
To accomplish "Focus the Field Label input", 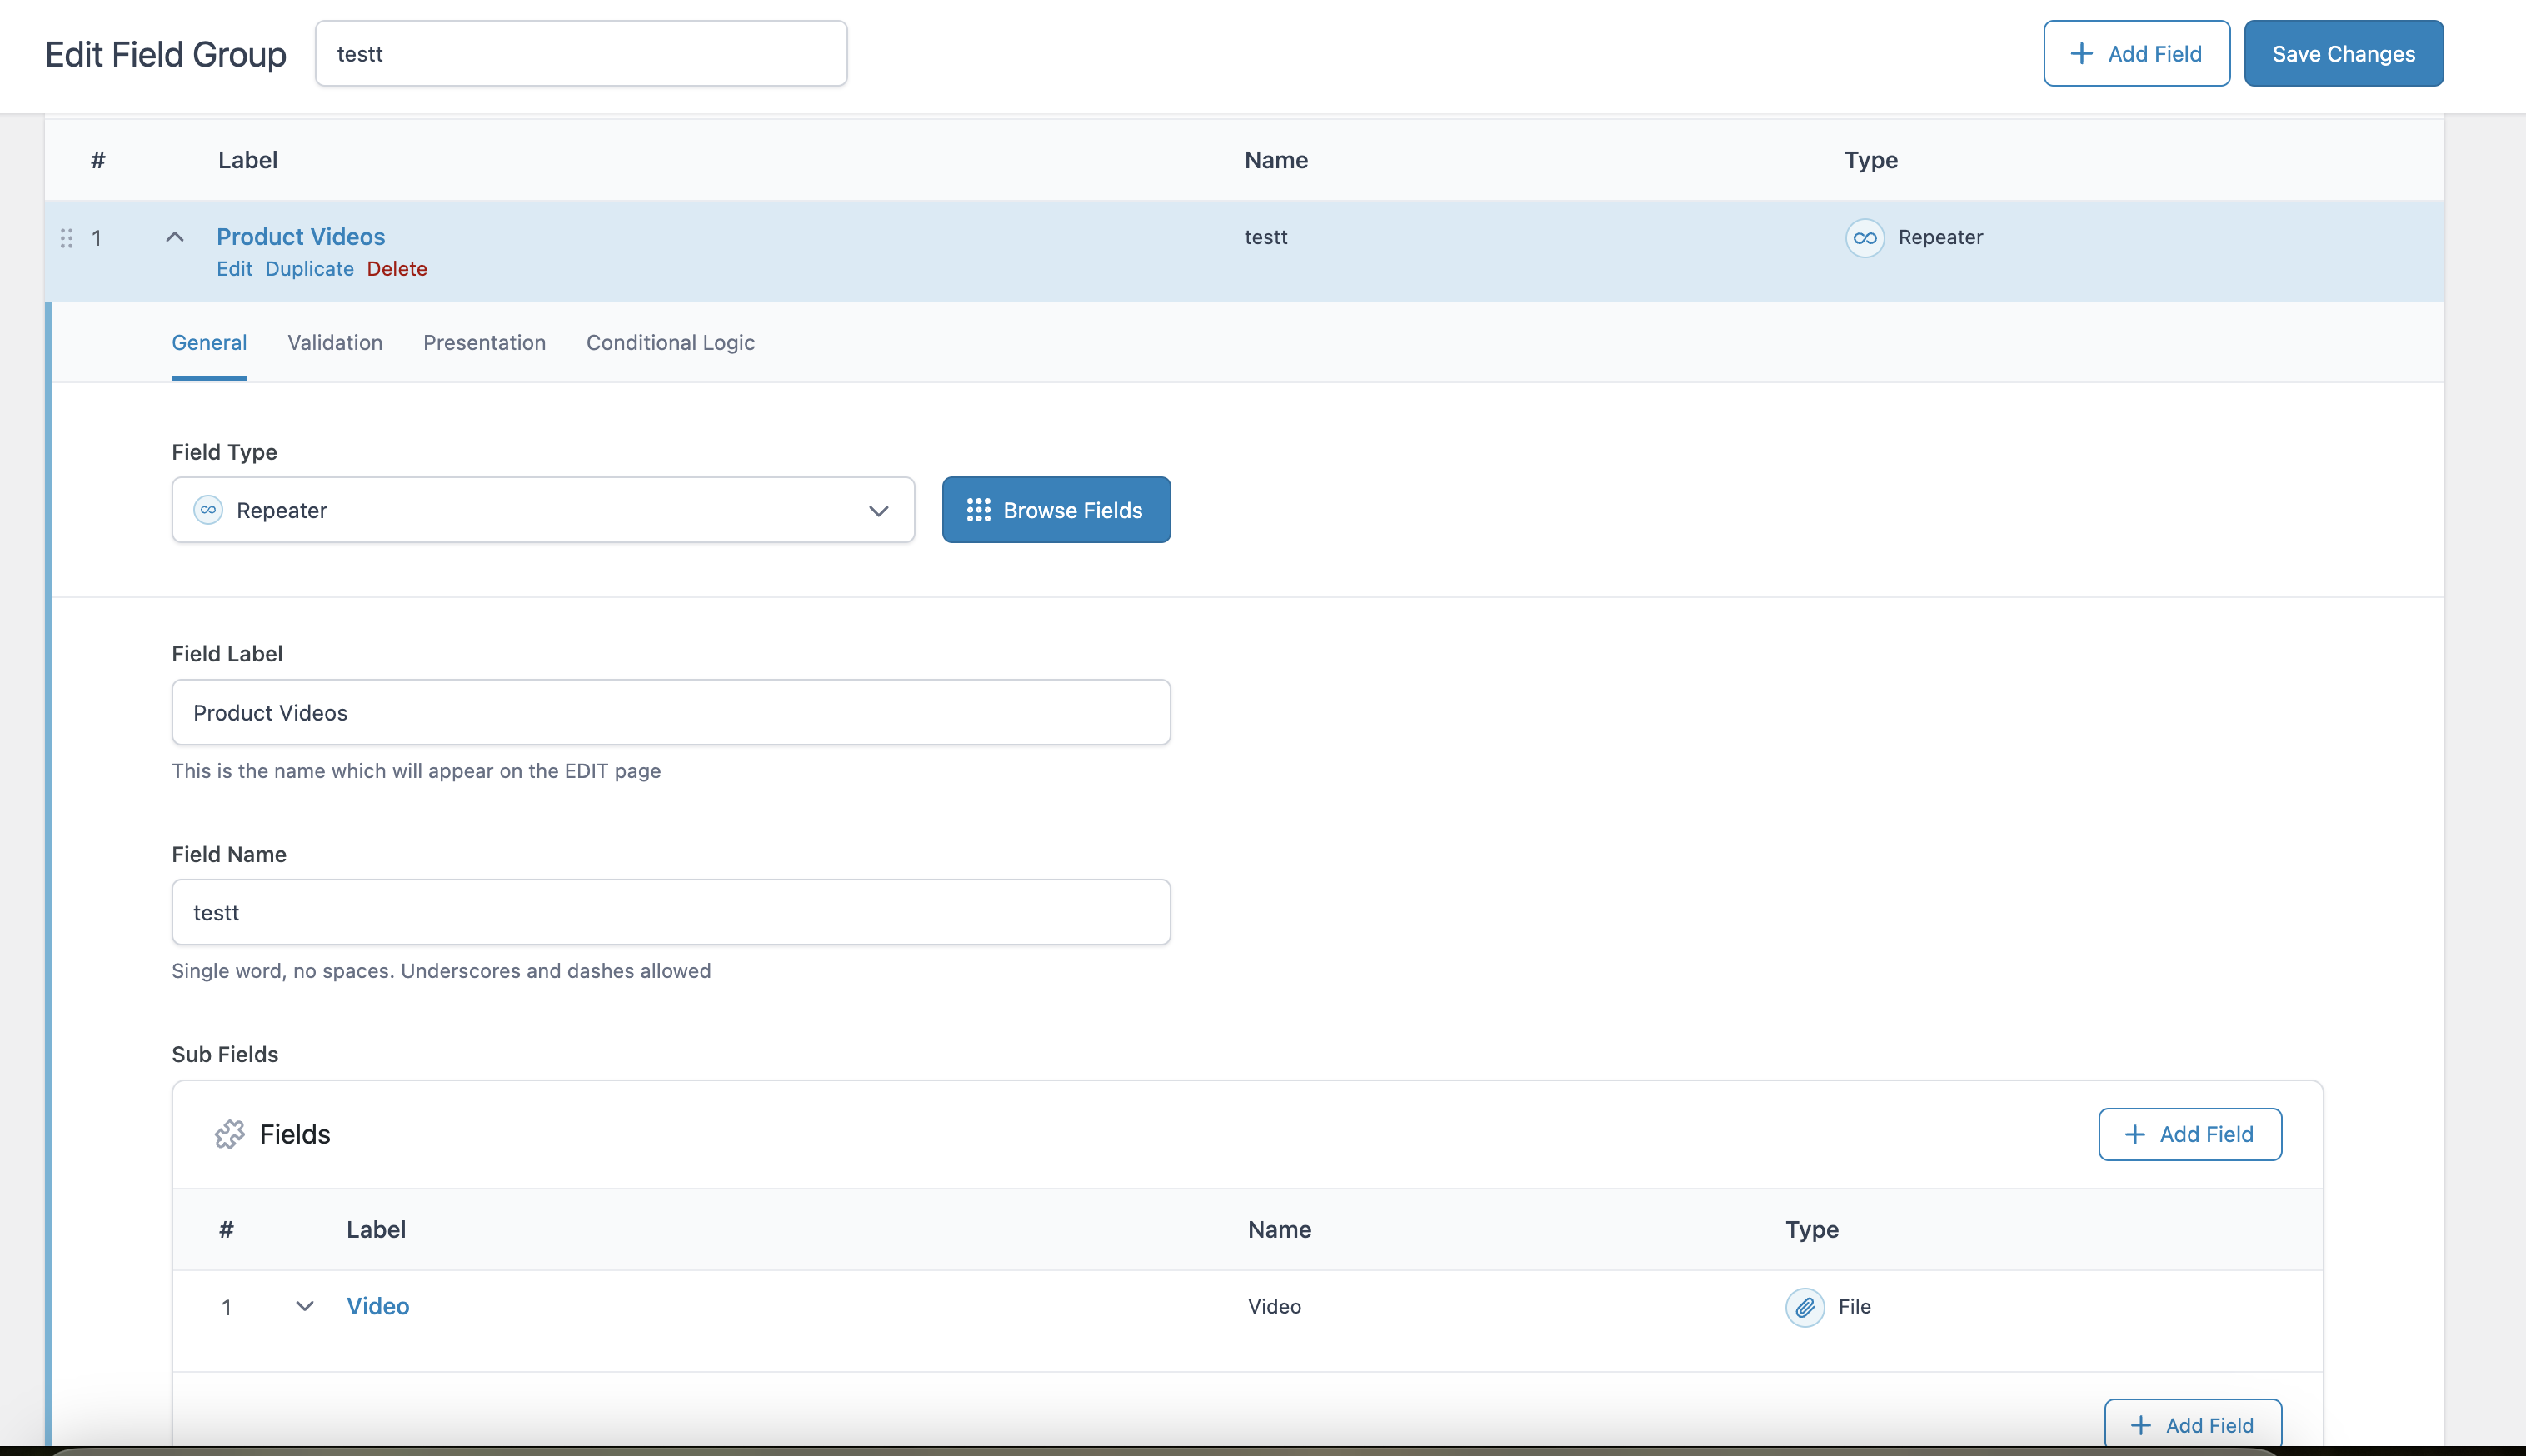I will point(671,712).
